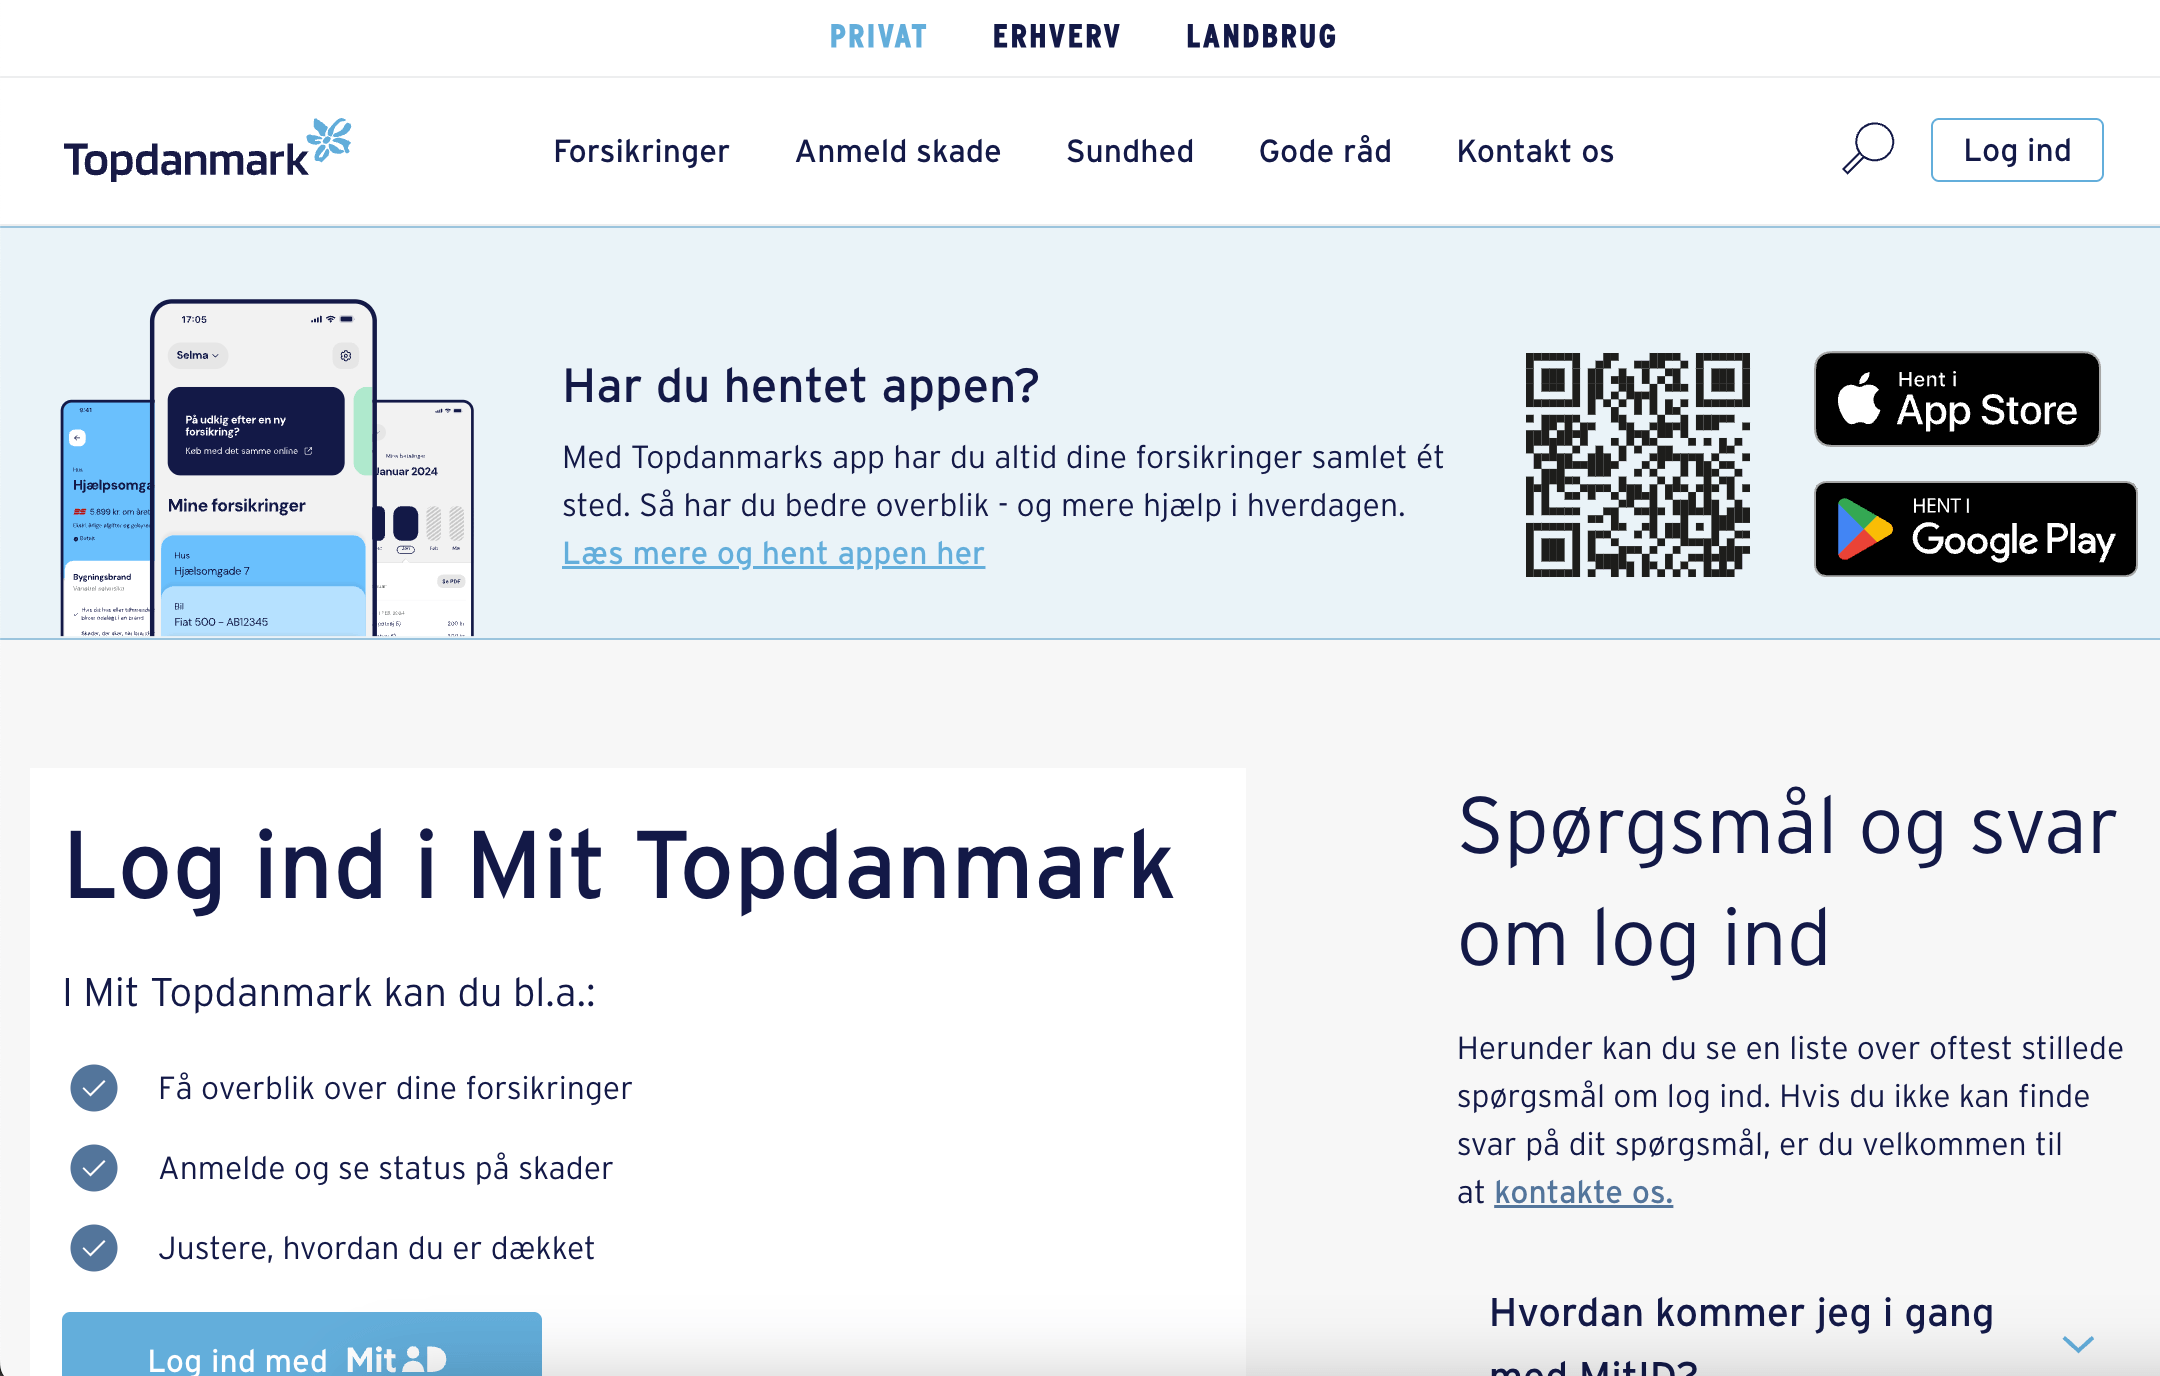Click the Log ind button in header
The width and height of the screenshot is (2160, 1376).
[2017, 150]
